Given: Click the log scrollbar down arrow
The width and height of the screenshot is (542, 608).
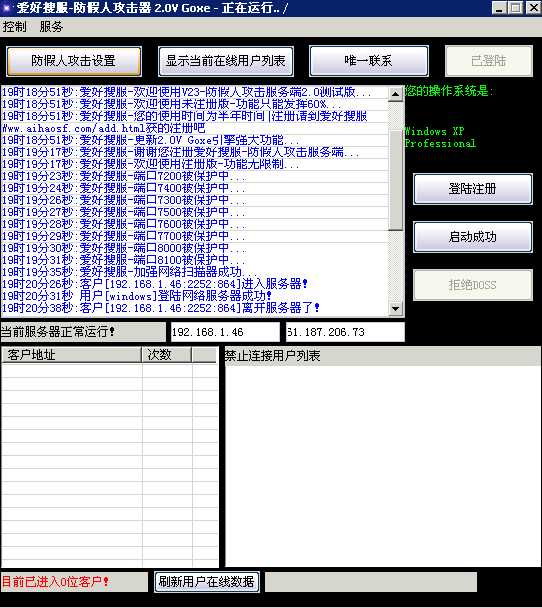Looking at the screenshot, I should (395, 309).
